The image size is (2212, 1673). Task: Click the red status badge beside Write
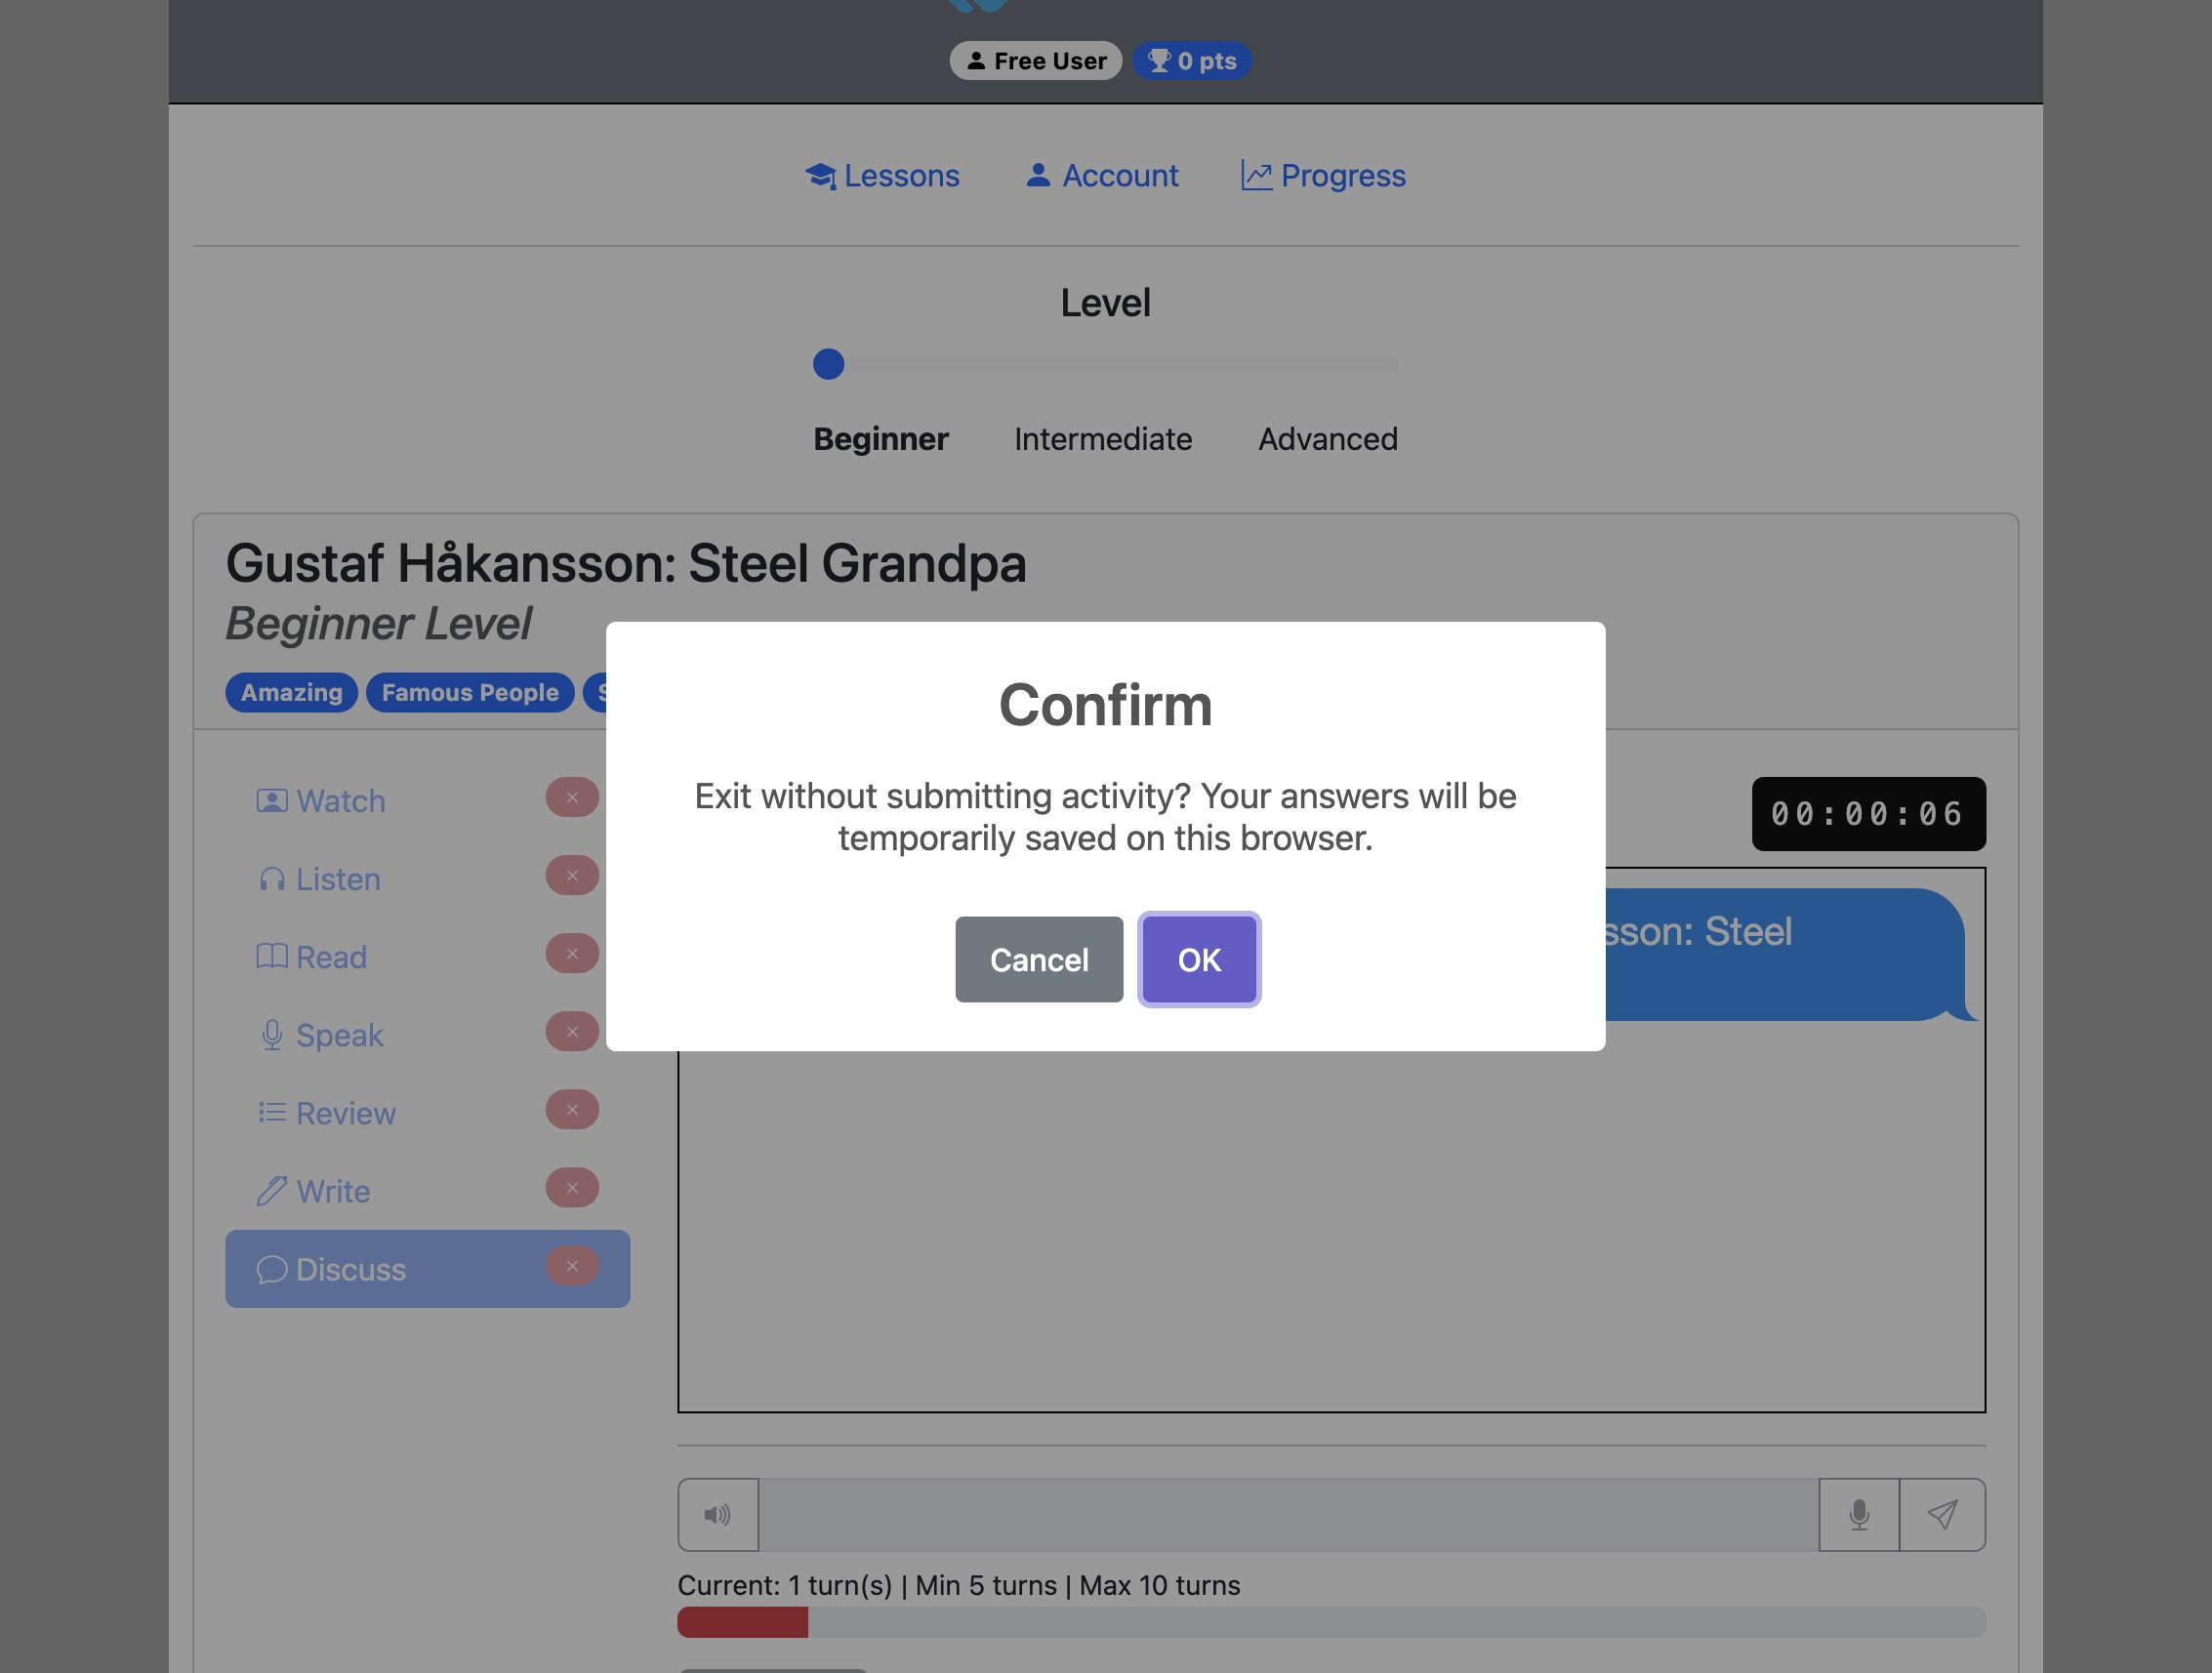click(x=572, y=1187)
